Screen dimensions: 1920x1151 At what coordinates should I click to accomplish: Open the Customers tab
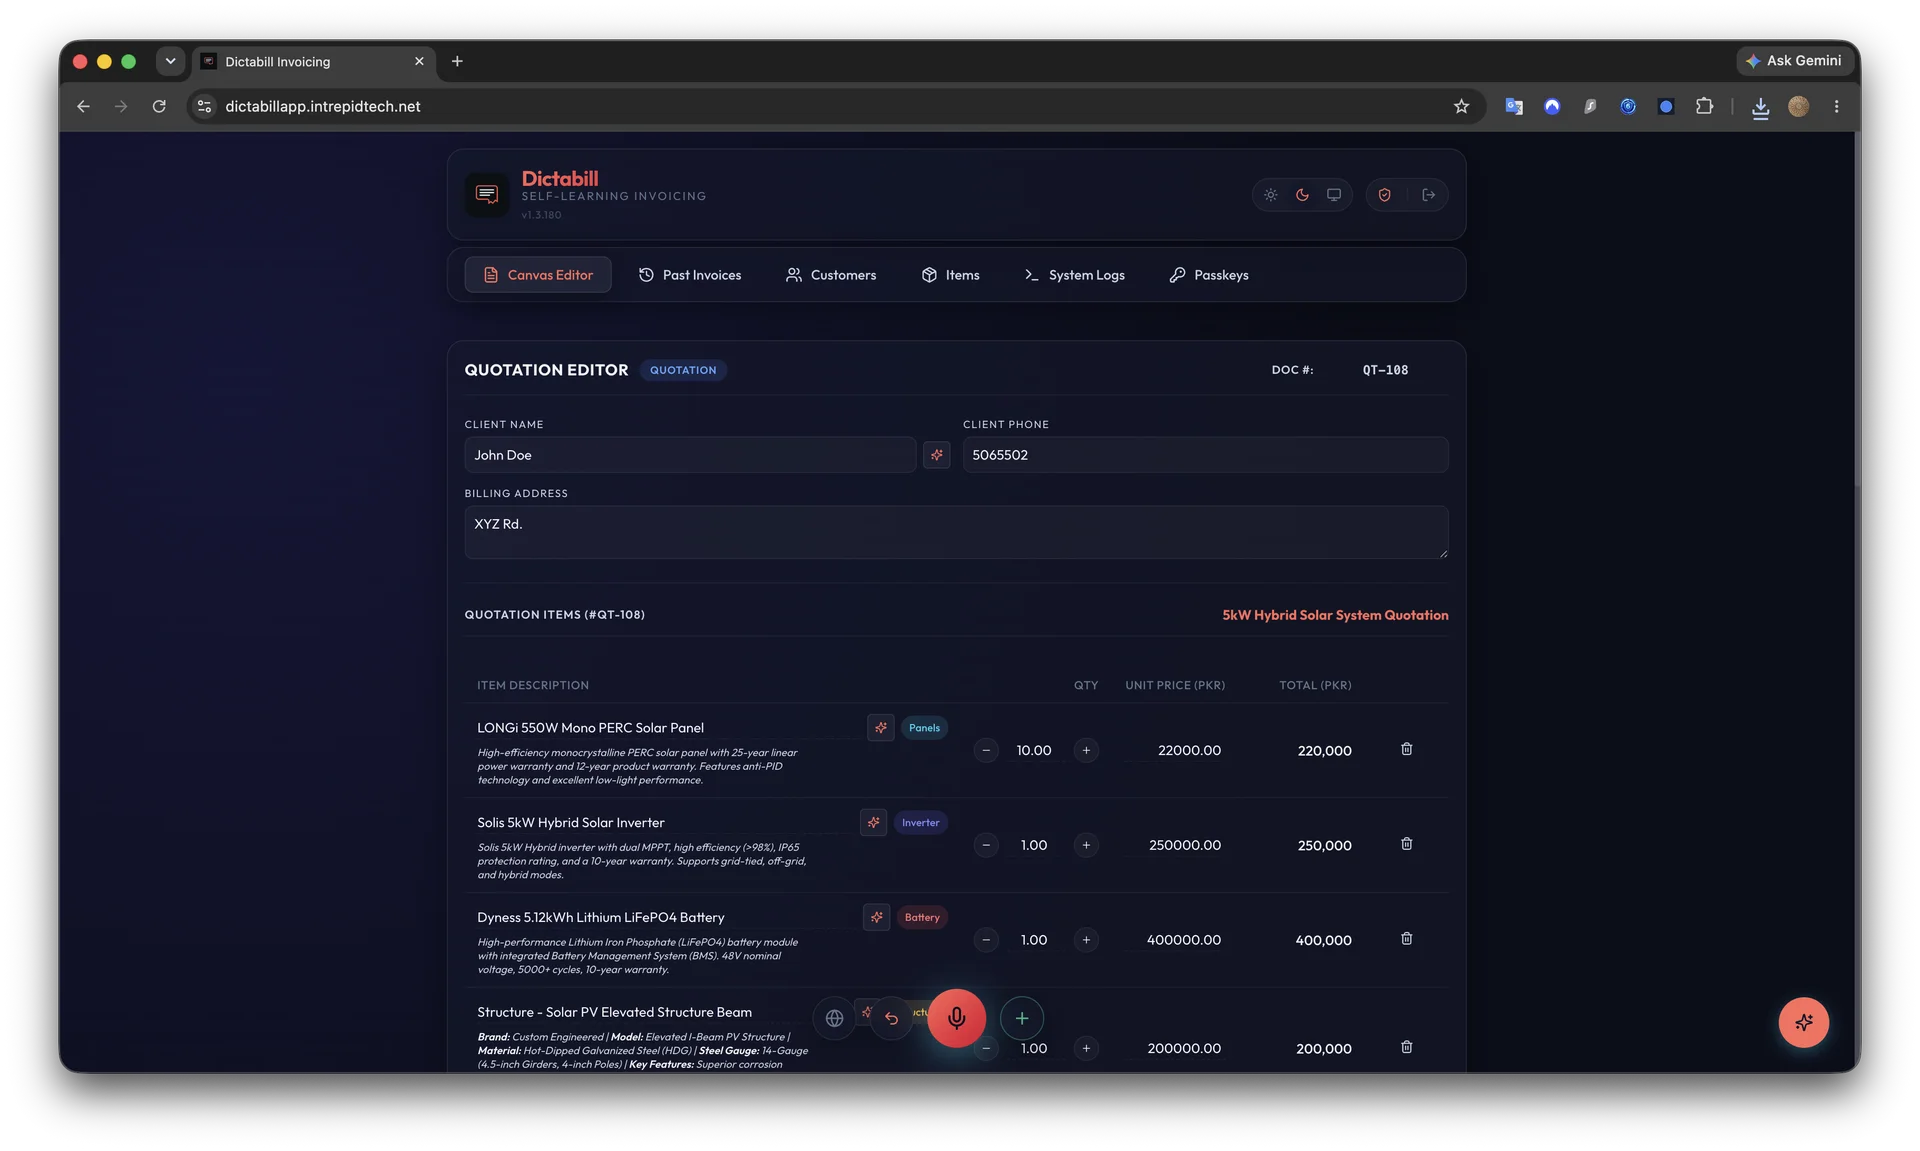(831, 275)
